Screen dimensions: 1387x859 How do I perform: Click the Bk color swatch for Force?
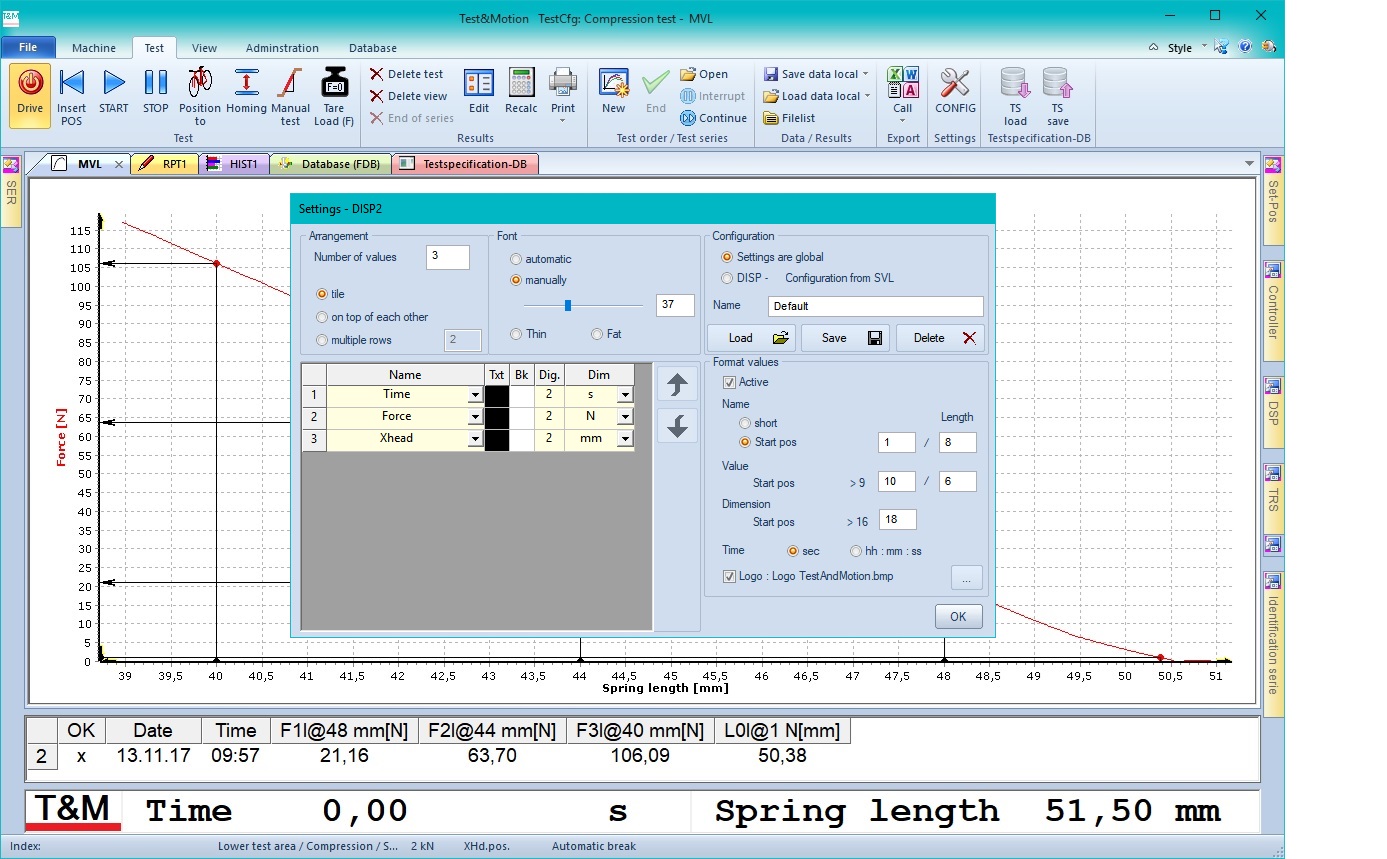tap(522, 416)
